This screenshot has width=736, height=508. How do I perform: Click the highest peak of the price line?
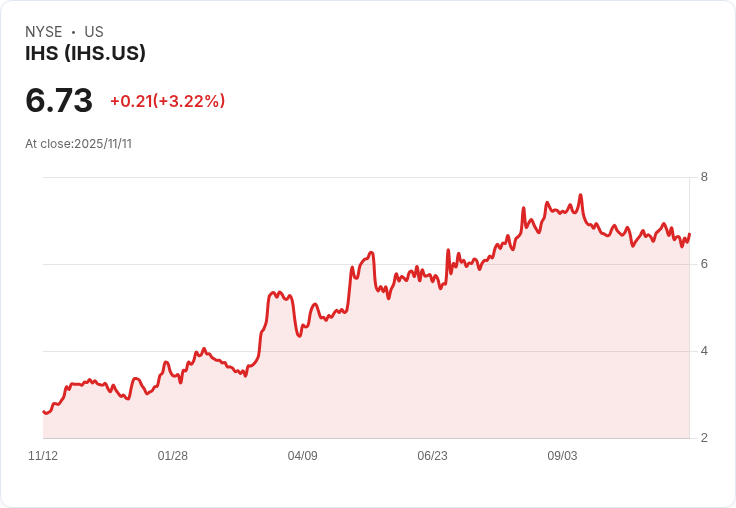point(580,195)
